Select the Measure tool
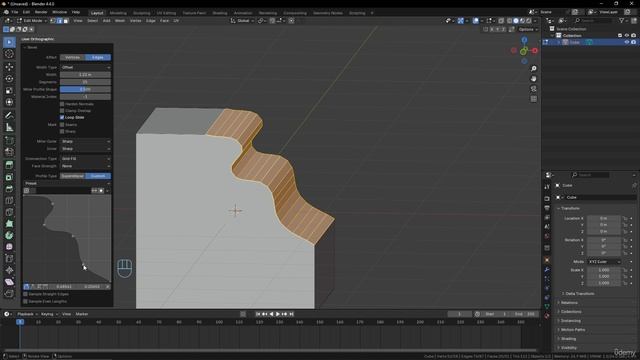640x360 pixels. 9,127
